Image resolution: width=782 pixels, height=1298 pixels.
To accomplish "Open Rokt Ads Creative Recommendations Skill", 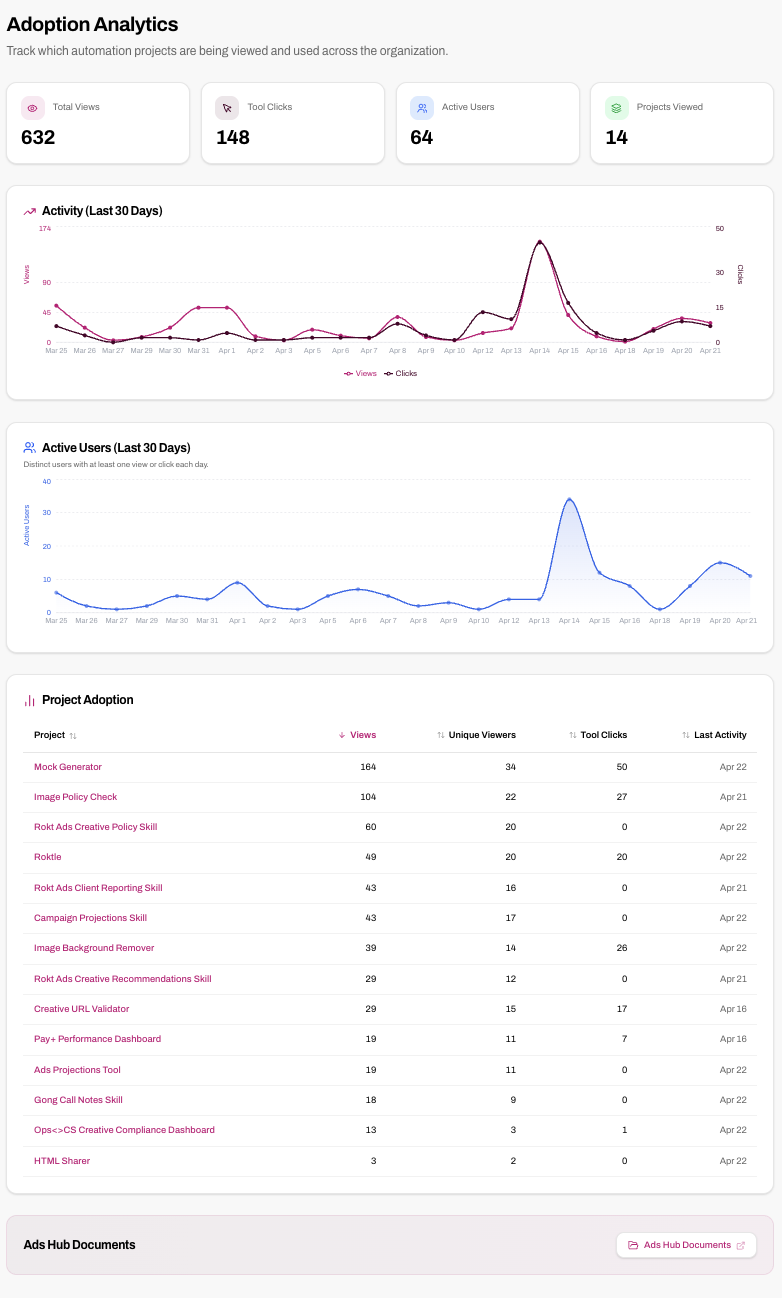I will [123, 979].
